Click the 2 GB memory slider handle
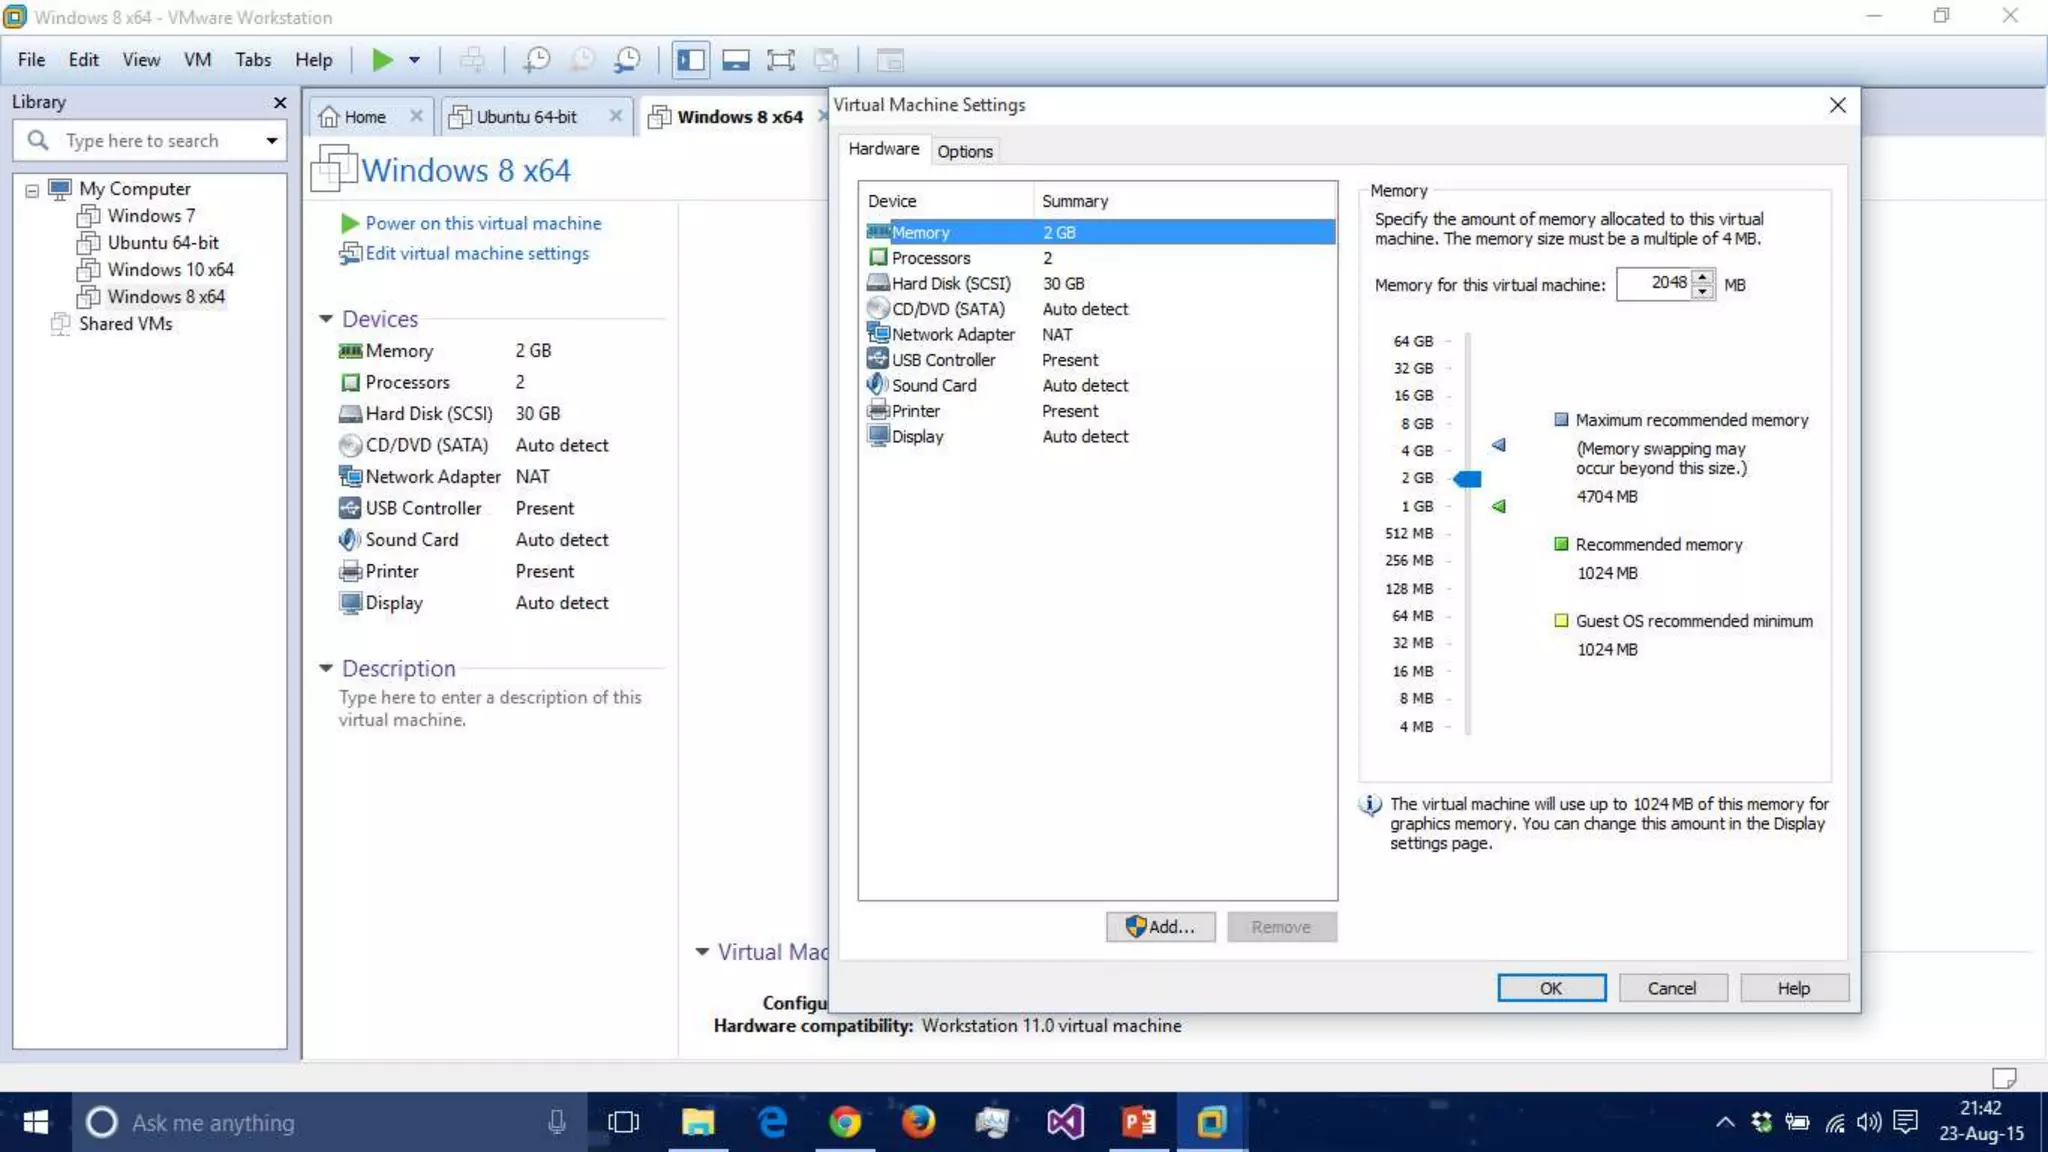 point(1467,479)
